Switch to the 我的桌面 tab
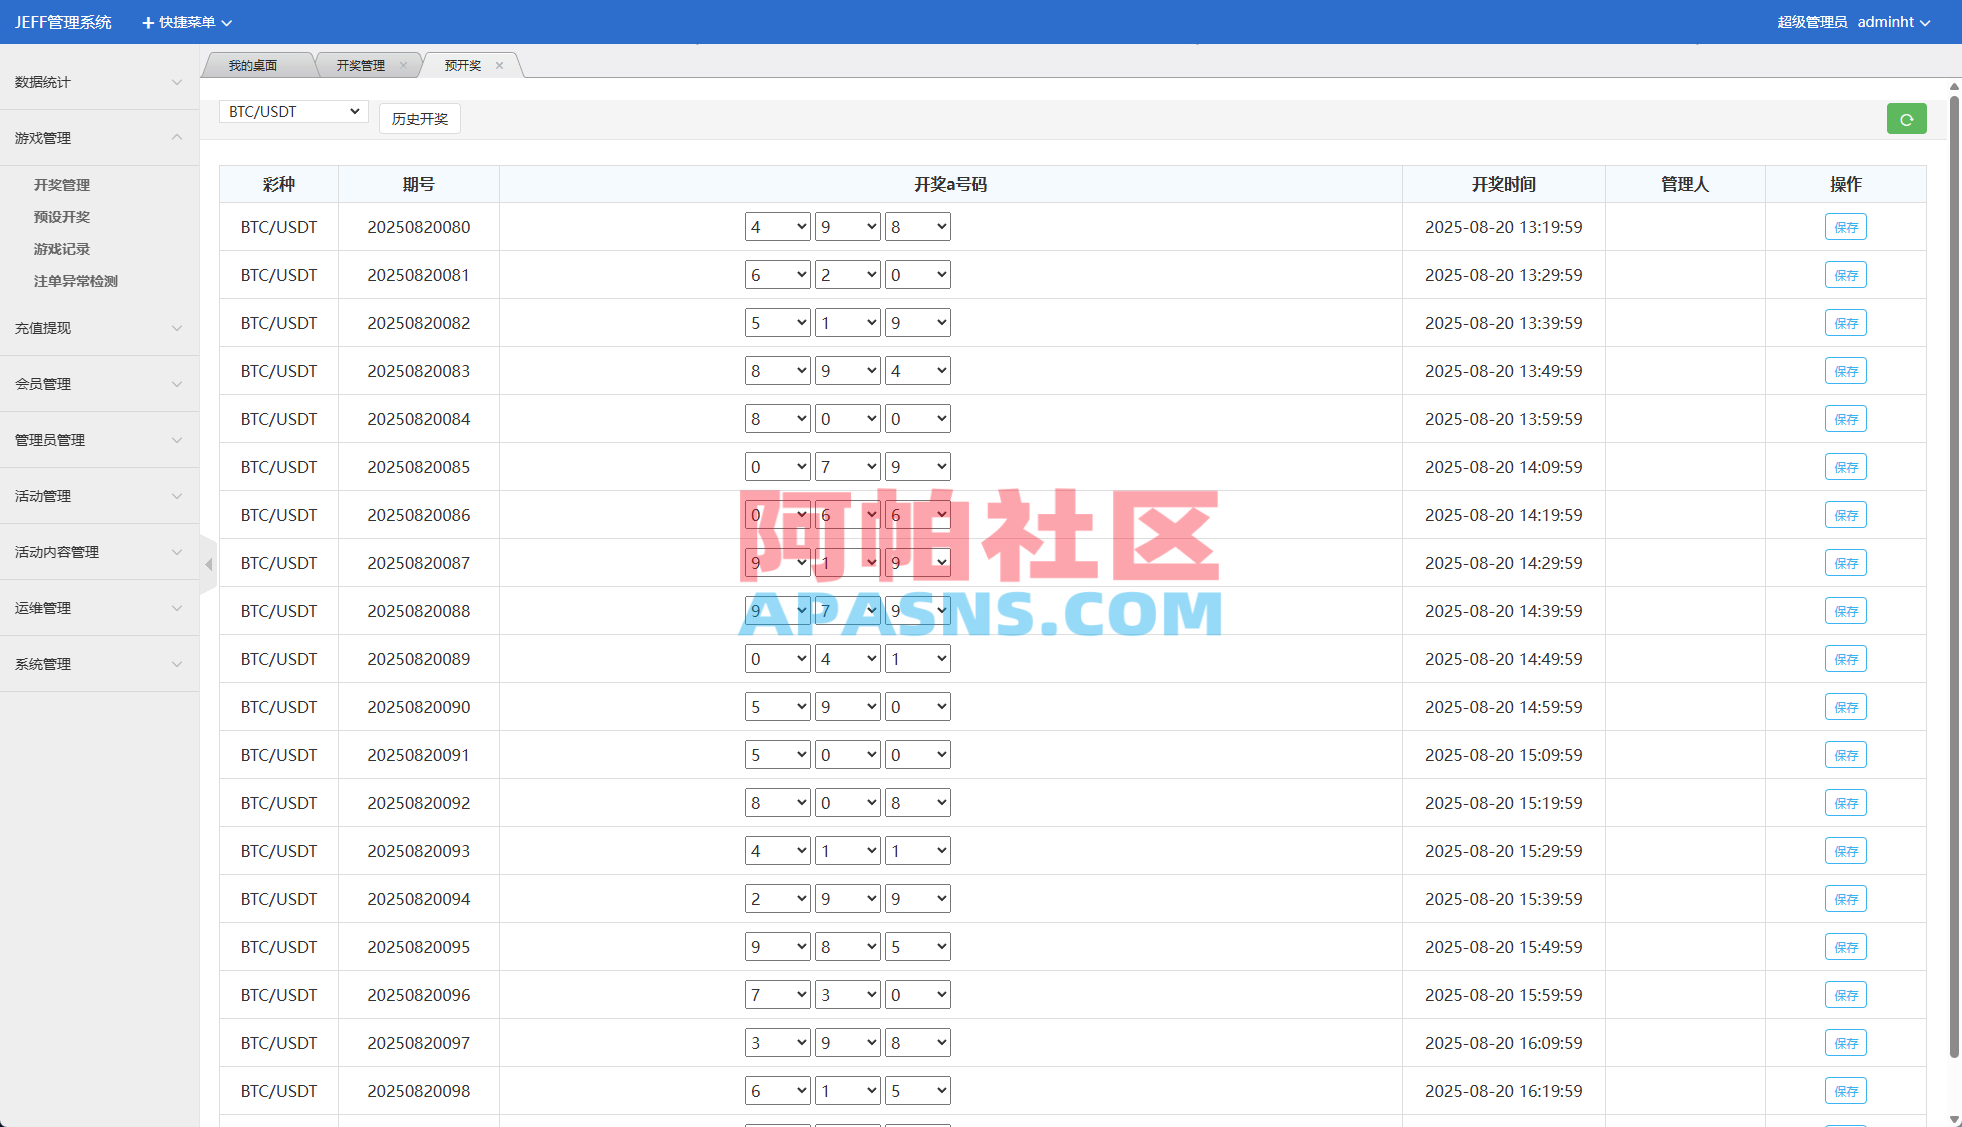 tap(255, 64)
